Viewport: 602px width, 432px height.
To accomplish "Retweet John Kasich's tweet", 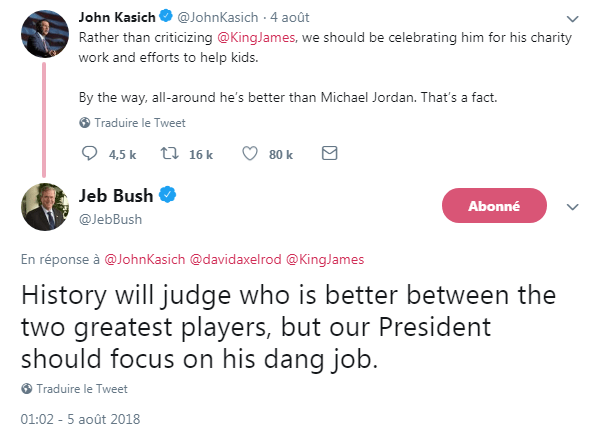I will [171, 154].
